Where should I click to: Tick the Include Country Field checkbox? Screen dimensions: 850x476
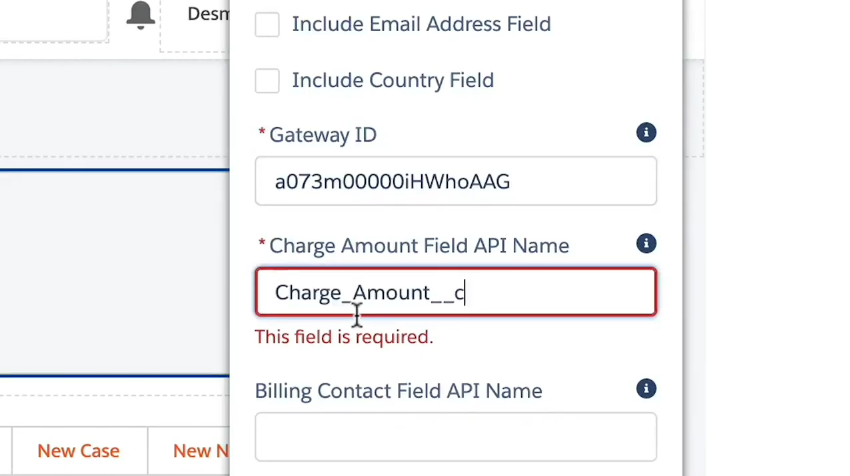267,81
